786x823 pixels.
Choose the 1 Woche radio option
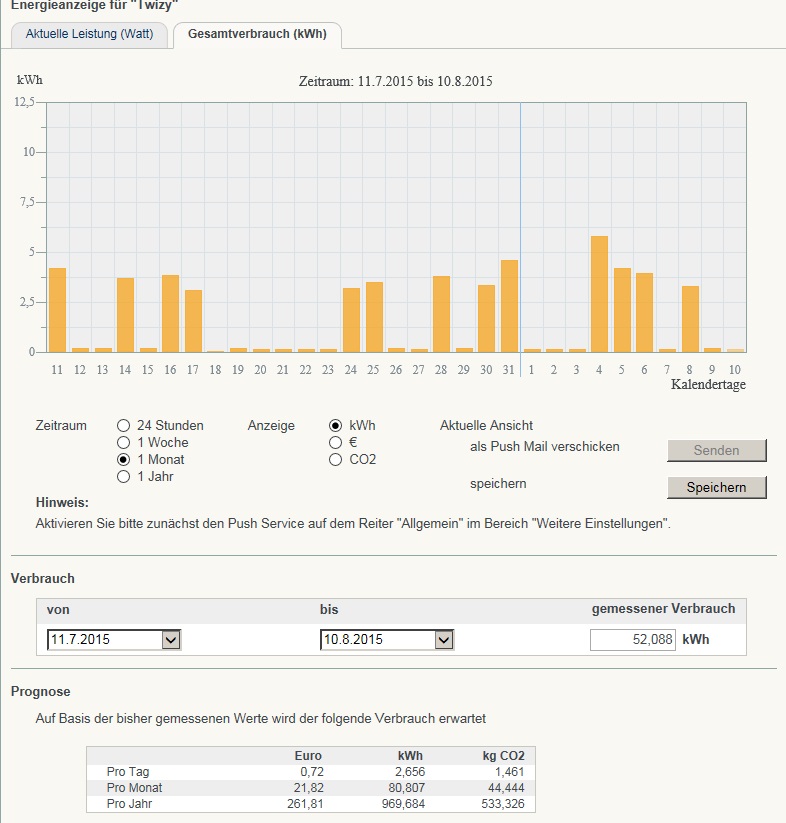click(x=124, y=442)
